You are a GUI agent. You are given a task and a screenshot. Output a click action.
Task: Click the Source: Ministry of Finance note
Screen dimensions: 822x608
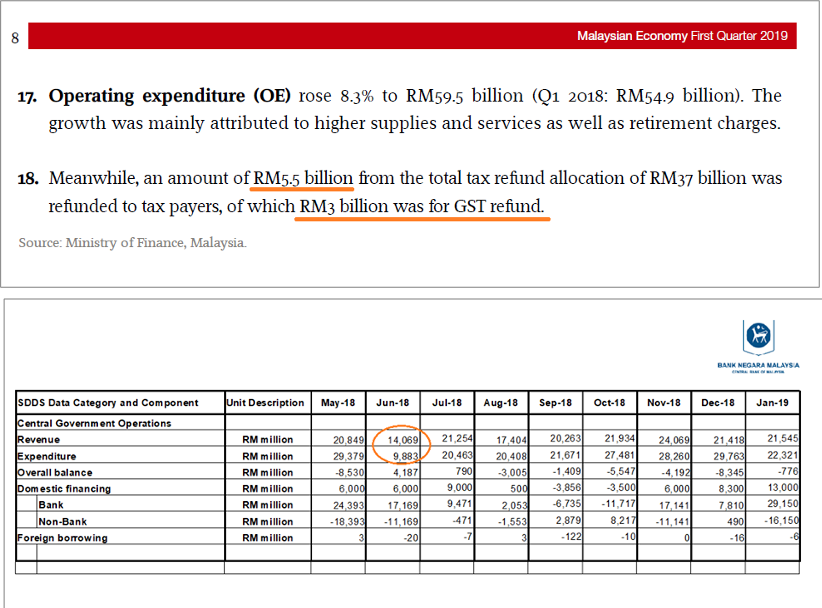133,243
